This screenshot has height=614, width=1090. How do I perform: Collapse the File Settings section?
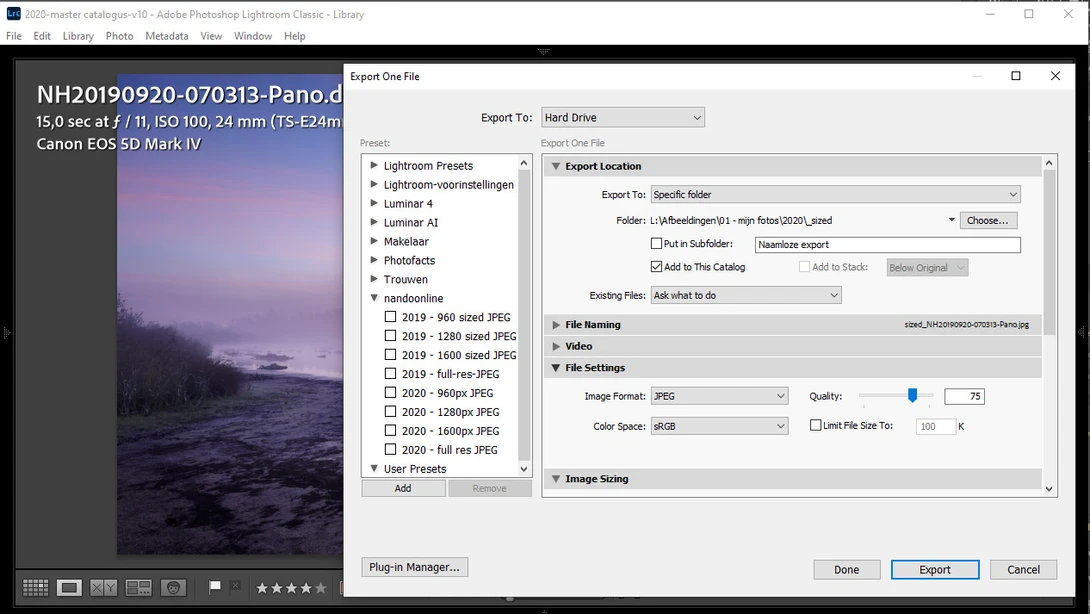point(555,368)
